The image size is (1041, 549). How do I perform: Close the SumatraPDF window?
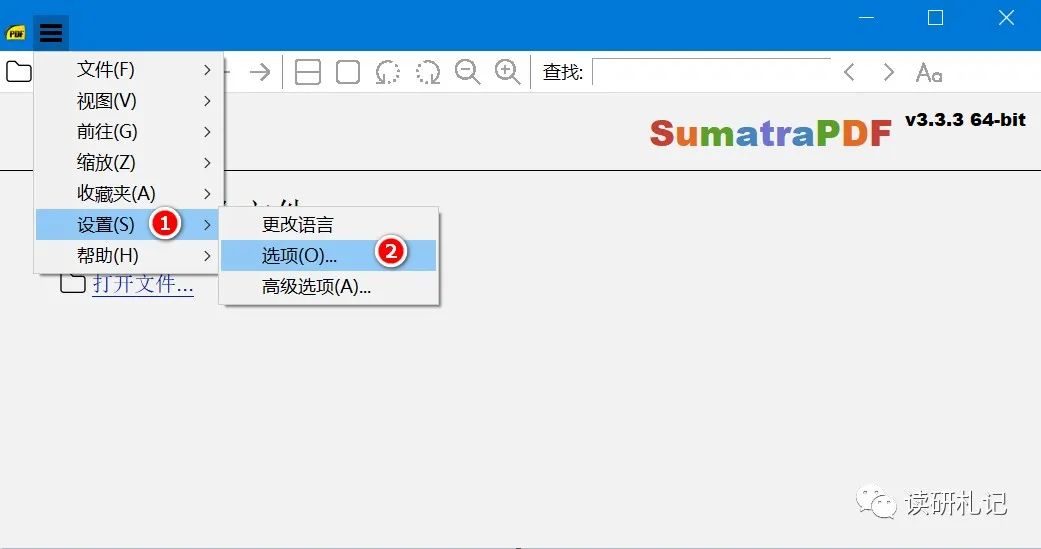click(1006, 18)
